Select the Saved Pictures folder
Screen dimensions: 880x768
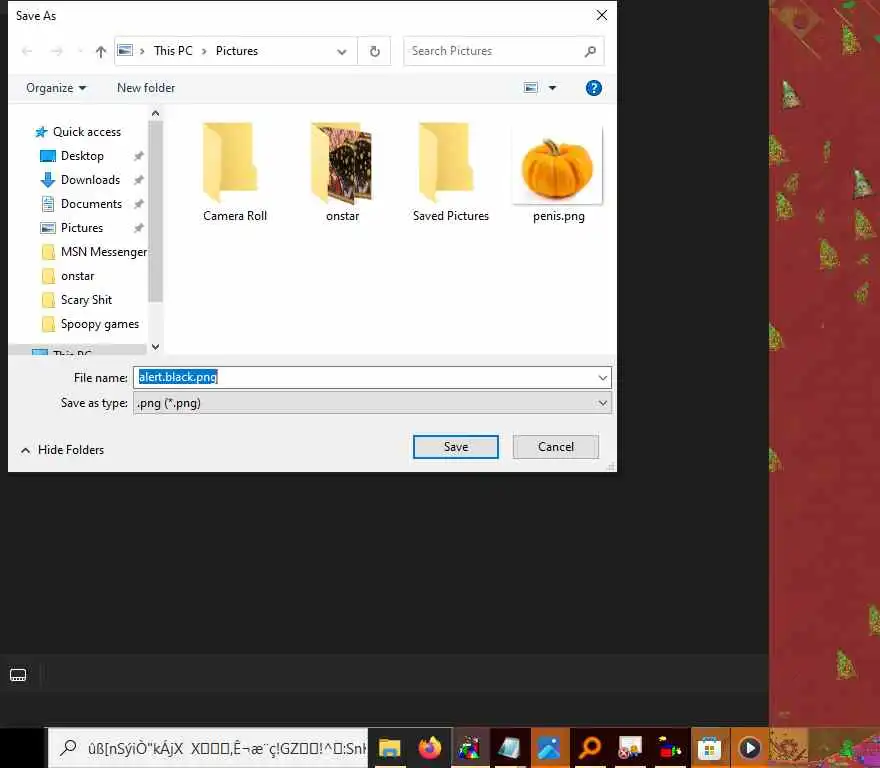tap(450, 172)
